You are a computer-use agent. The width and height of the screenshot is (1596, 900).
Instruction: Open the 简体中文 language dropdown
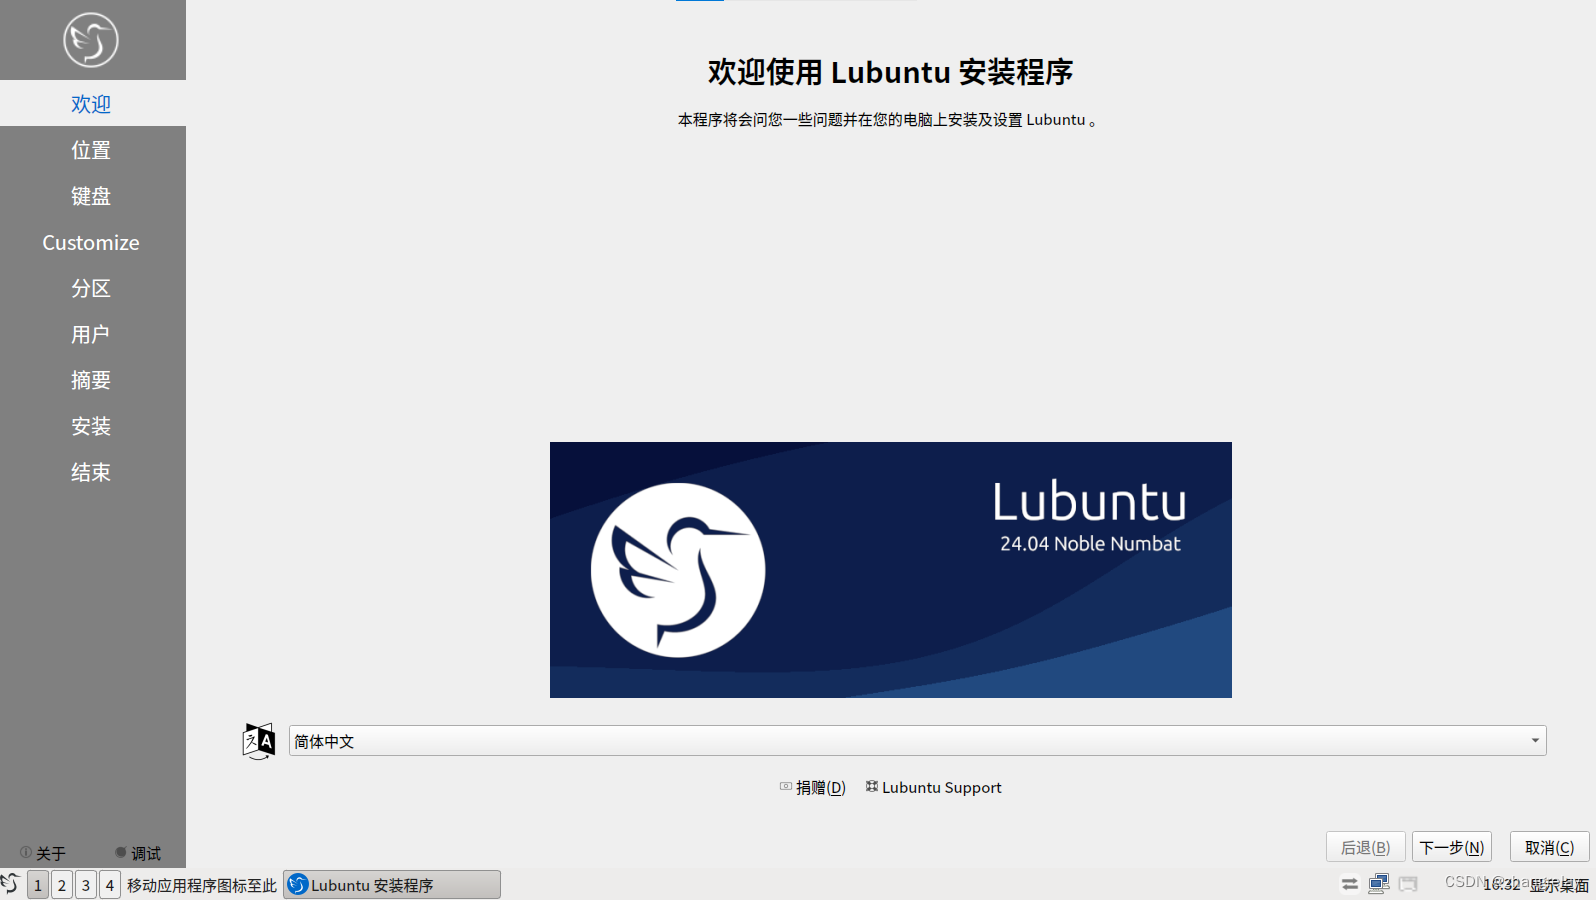917,741
